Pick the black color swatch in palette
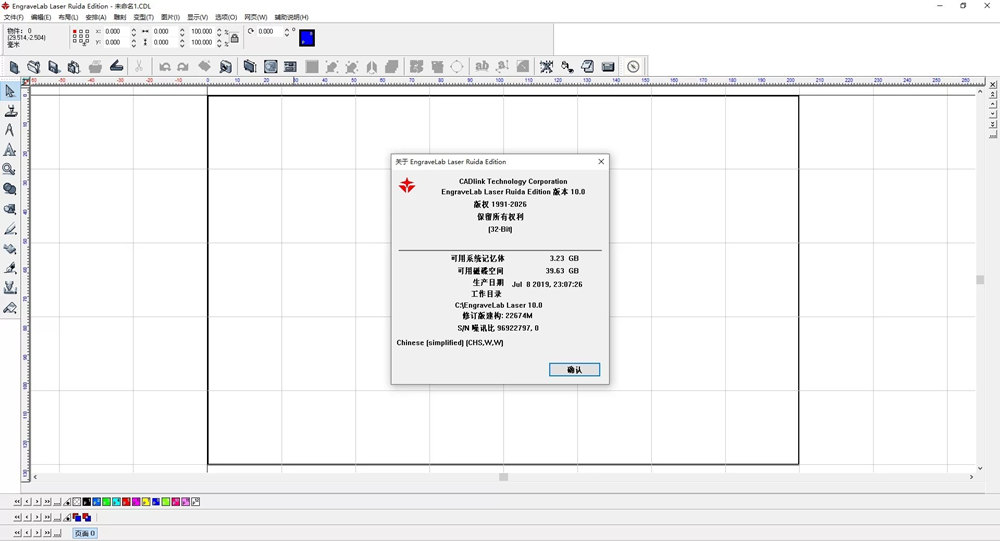Screen dimensions: 1000x541 tap(87, 502)
